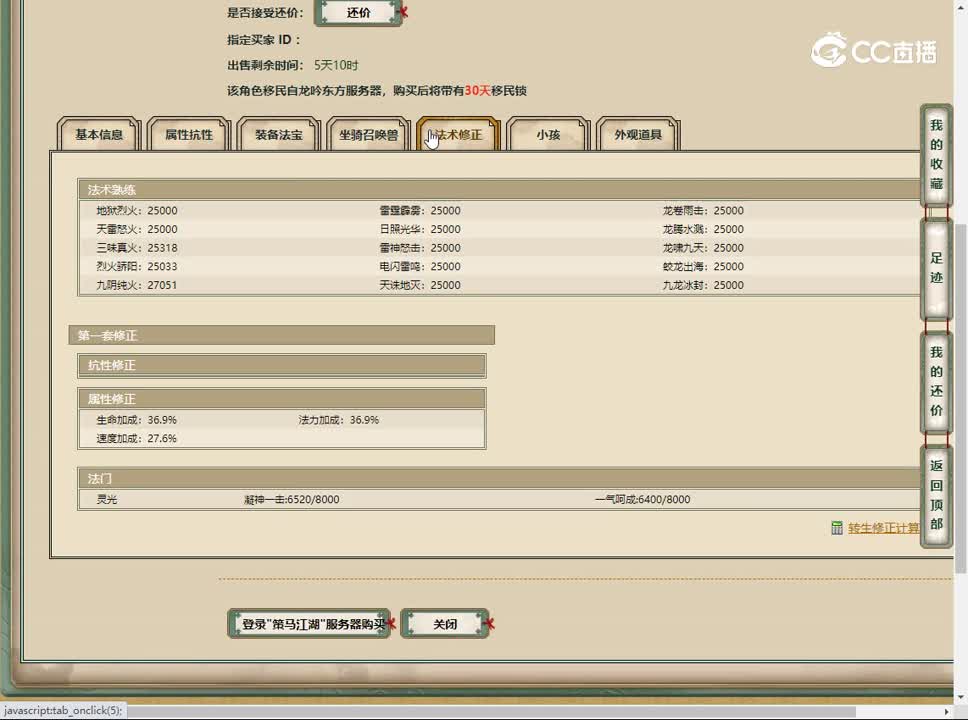Click the 法术修正 tab
968x720 pixels.
point(458,134)
